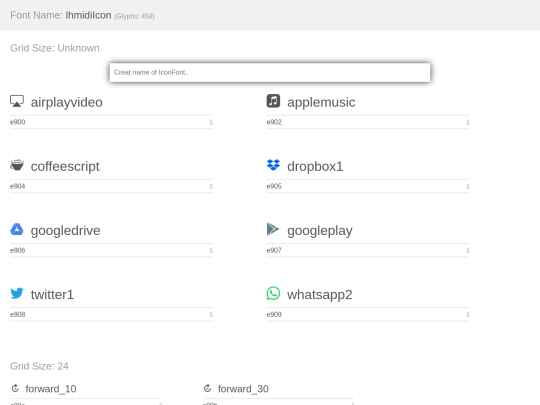The width and height of the screenshot is (540, 405).
Task: Click the glyph character box in dropbox1 row
Action: point(467,186)
